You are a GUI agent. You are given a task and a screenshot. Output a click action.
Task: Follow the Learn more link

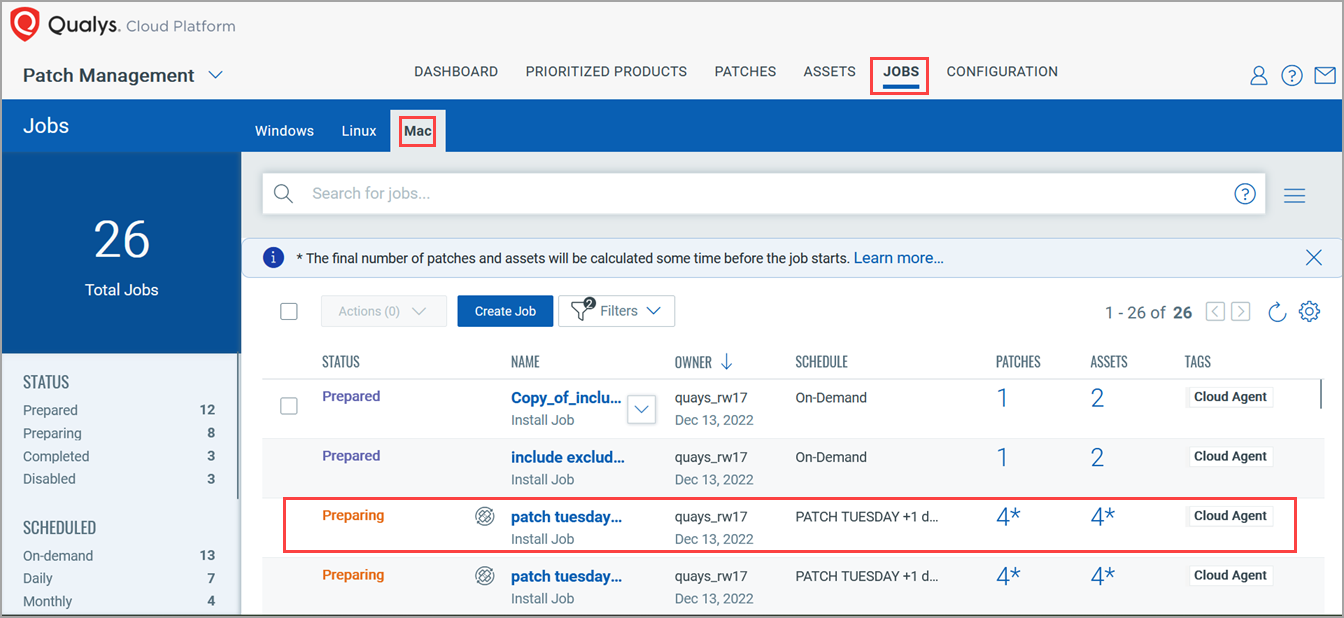898,258
